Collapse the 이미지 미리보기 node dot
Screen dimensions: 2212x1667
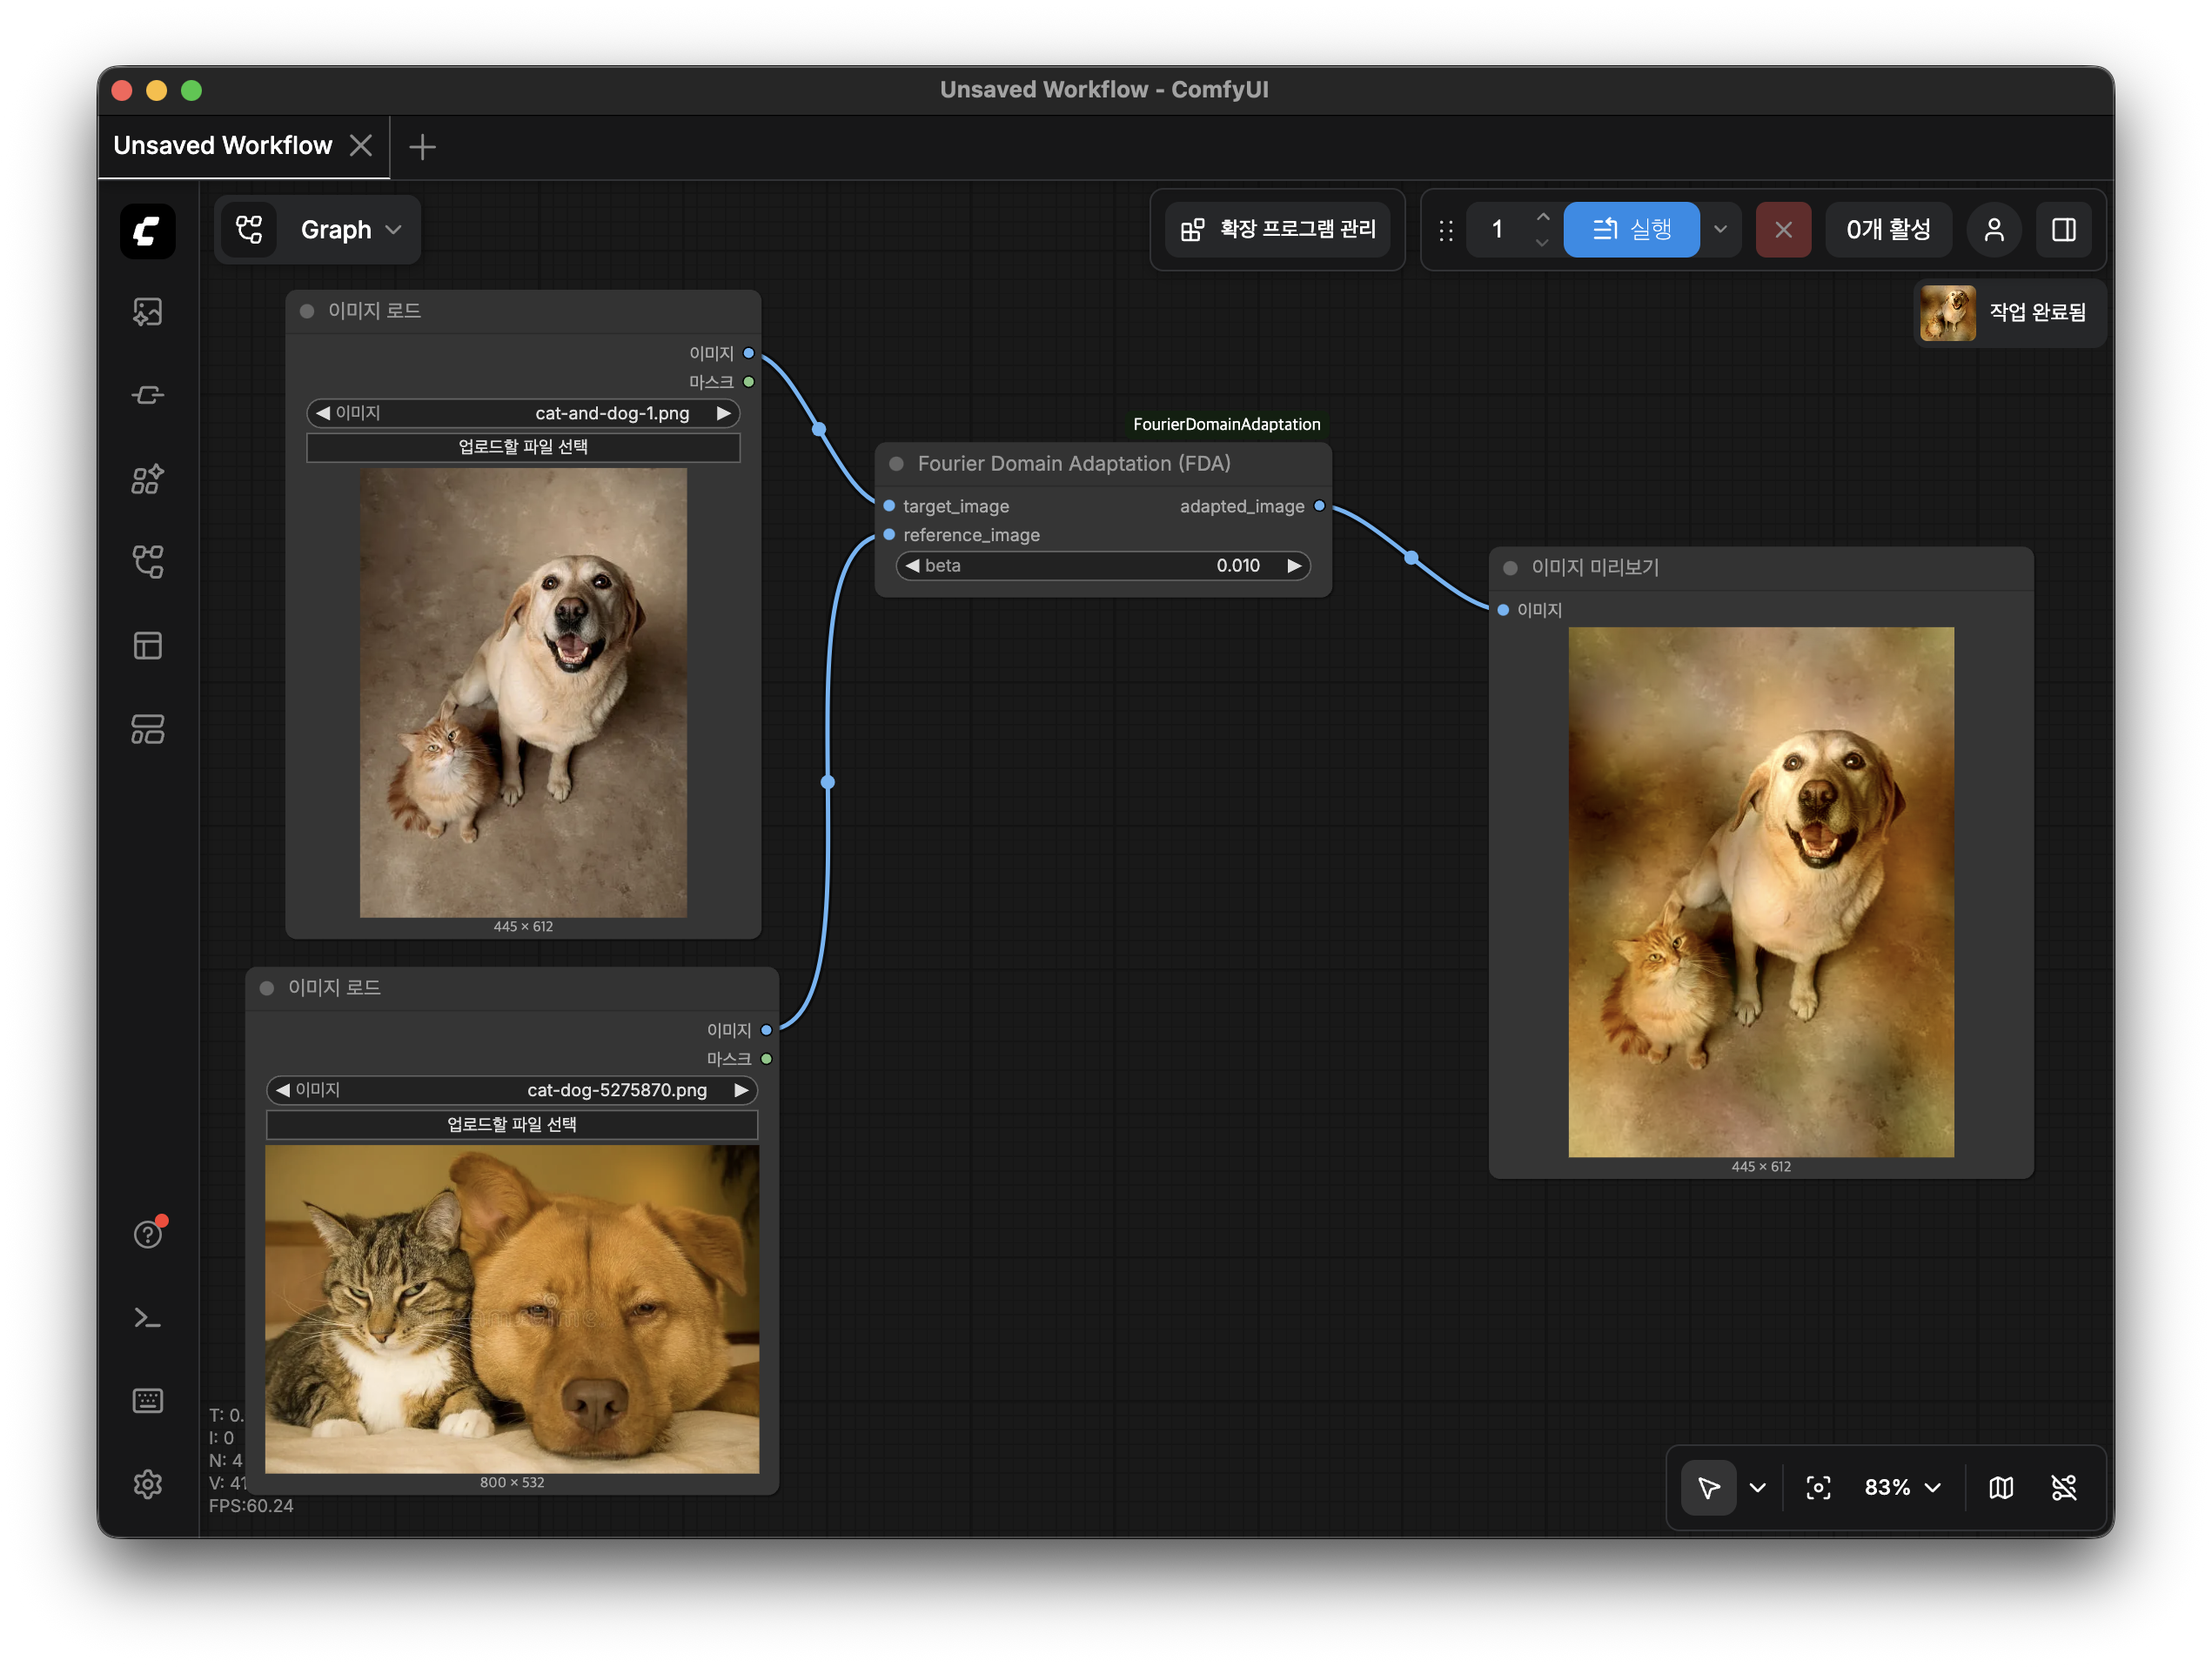tap(1511, 568)
